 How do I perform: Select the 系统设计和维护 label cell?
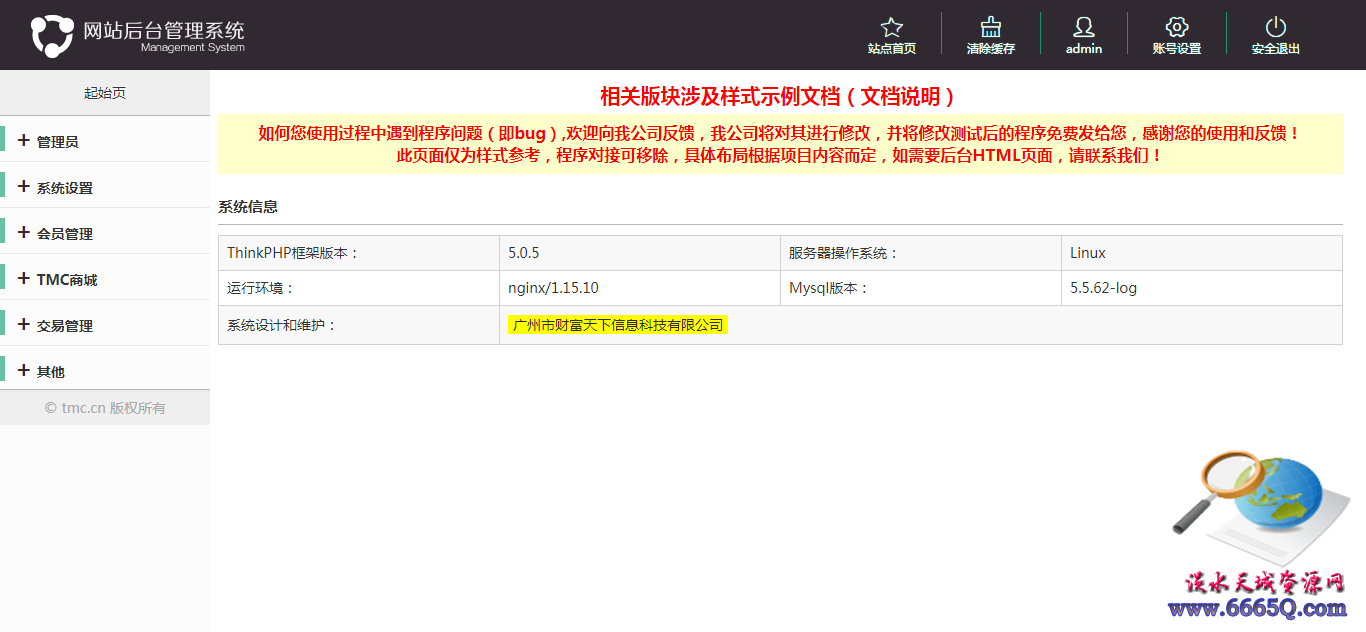click(359, 325)
